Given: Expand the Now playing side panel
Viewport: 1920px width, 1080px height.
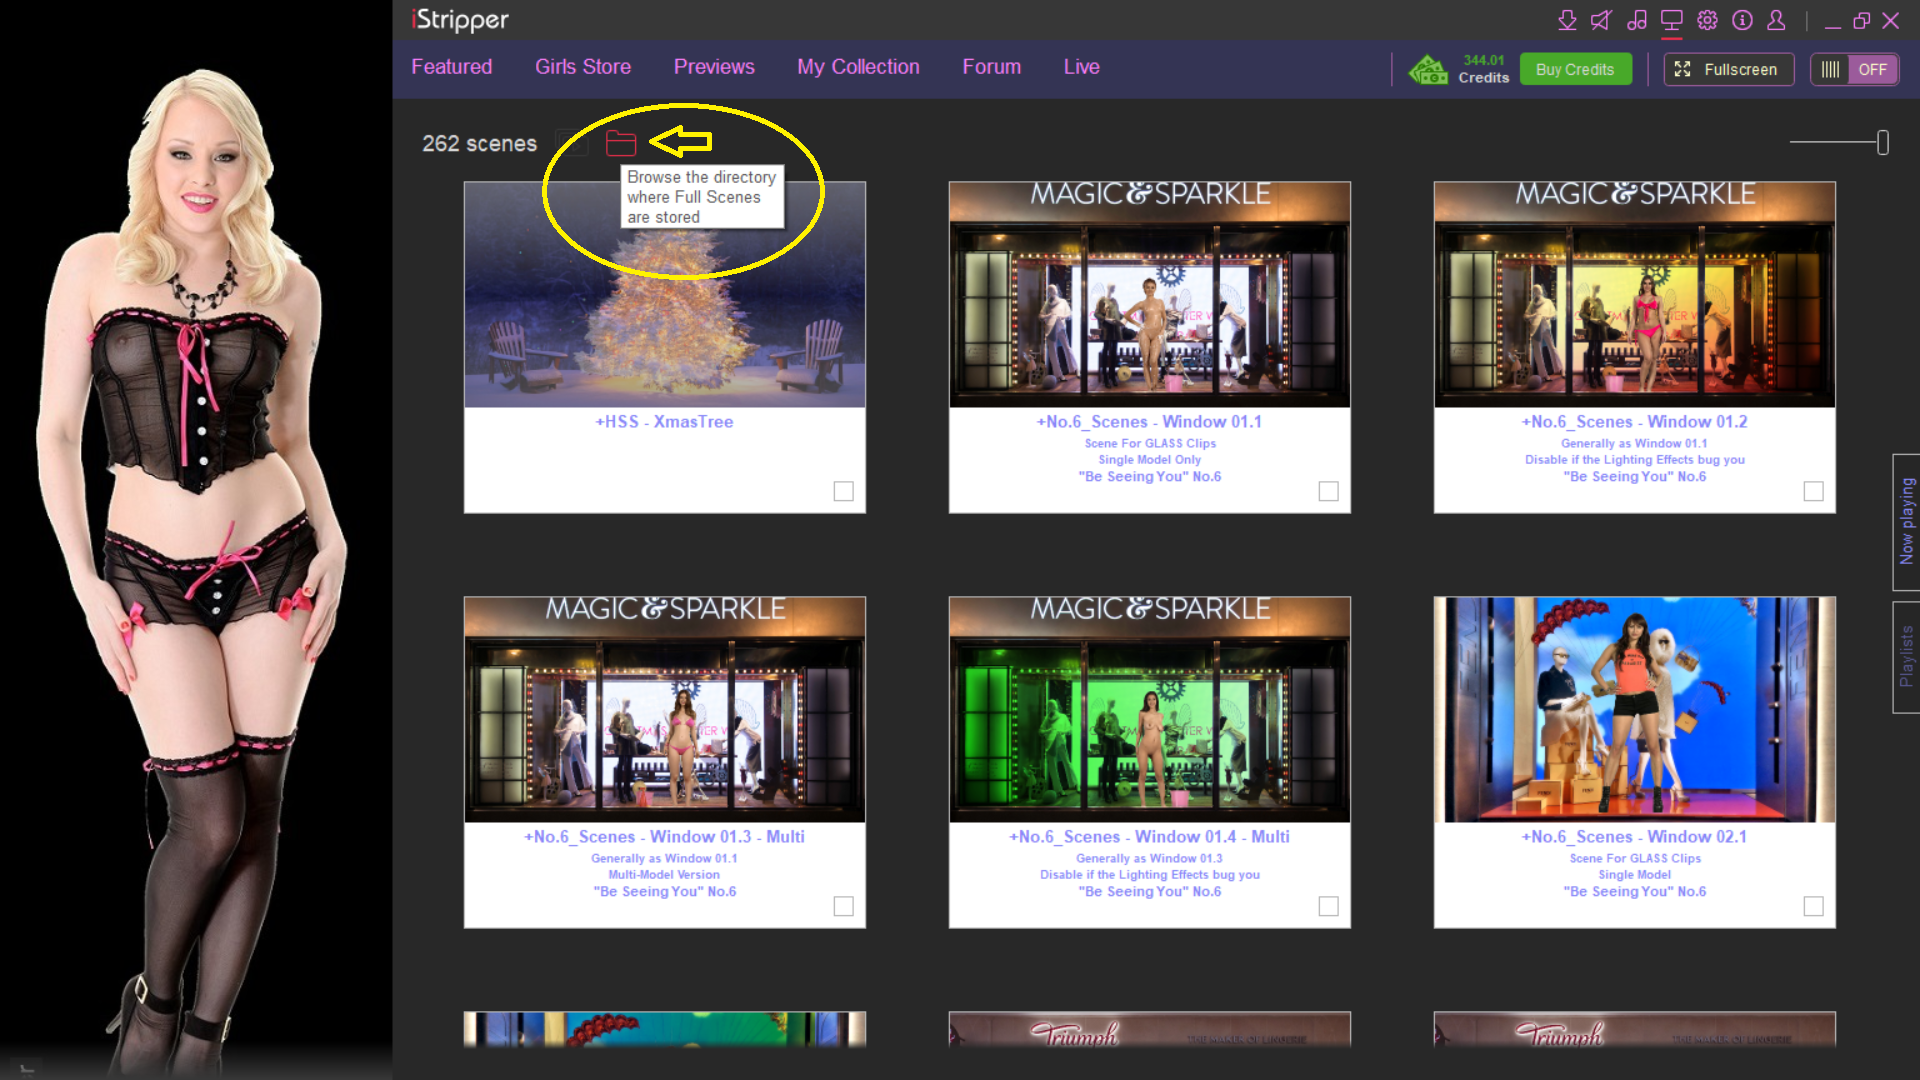Looking at the screenshot, I should [1906, 522].
